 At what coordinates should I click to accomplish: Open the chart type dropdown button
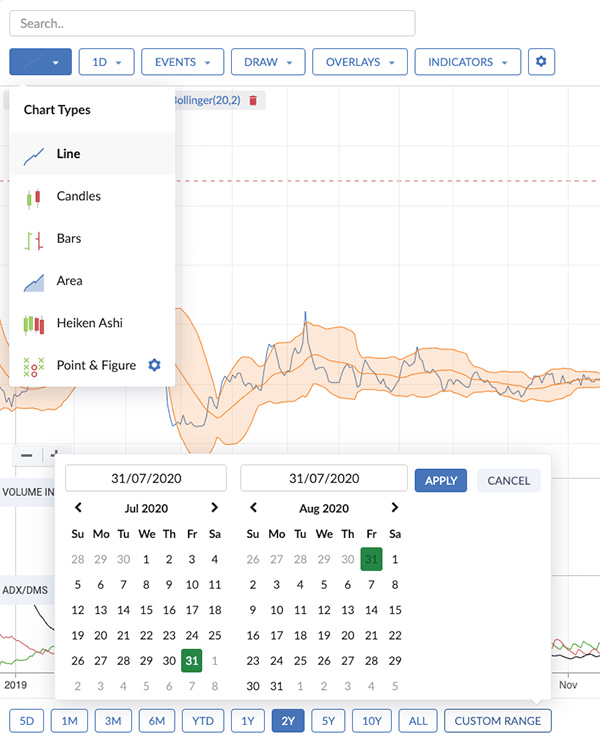pos(41,61)
